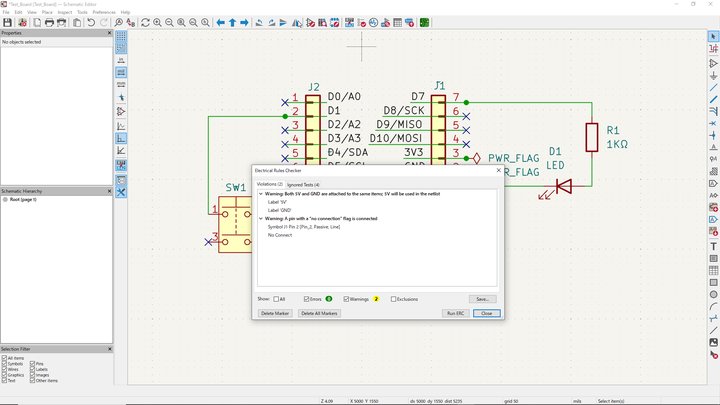Navigate back with the left arrow
Viewport: 720px width, 405px height.
pos(220,22)
